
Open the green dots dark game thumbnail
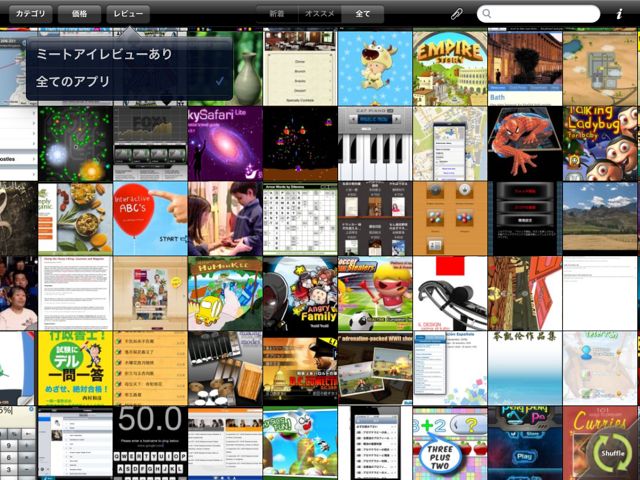pyautogui.click(x=75, y=144)
